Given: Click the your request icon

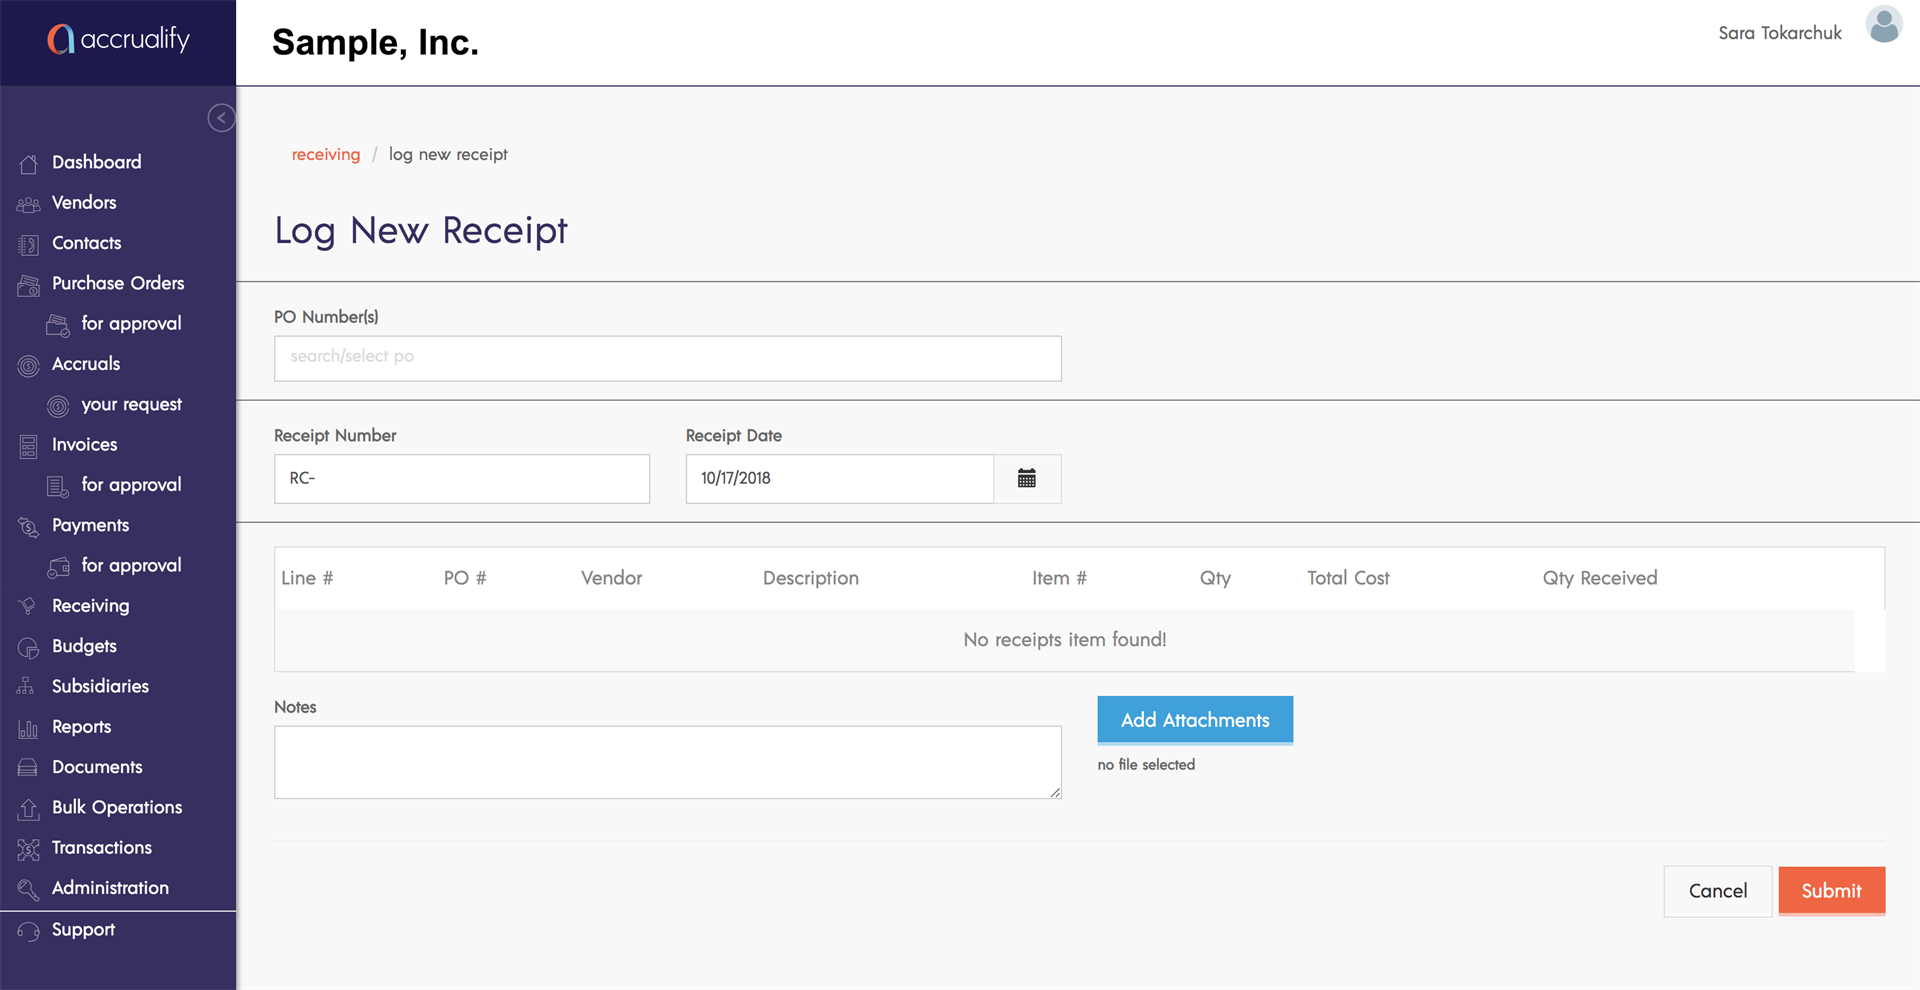Looking at the screenshot, I should point(58,406).
